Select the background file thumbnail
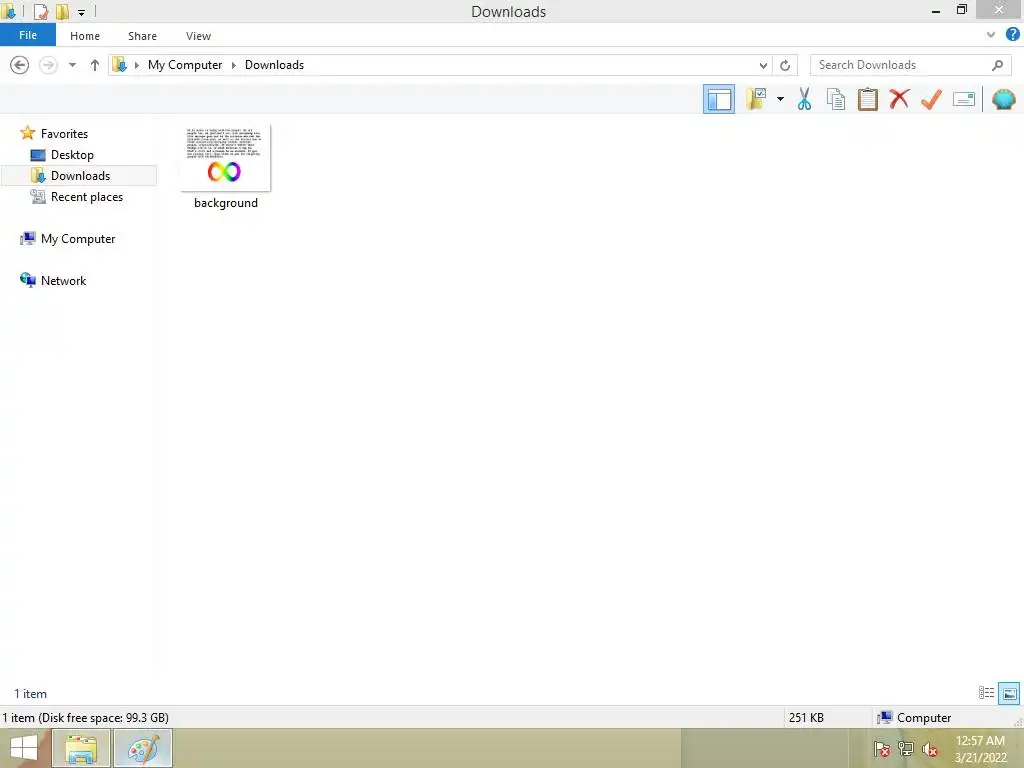Viewport: 1024px width, 768px height. [x=226, y=158]
